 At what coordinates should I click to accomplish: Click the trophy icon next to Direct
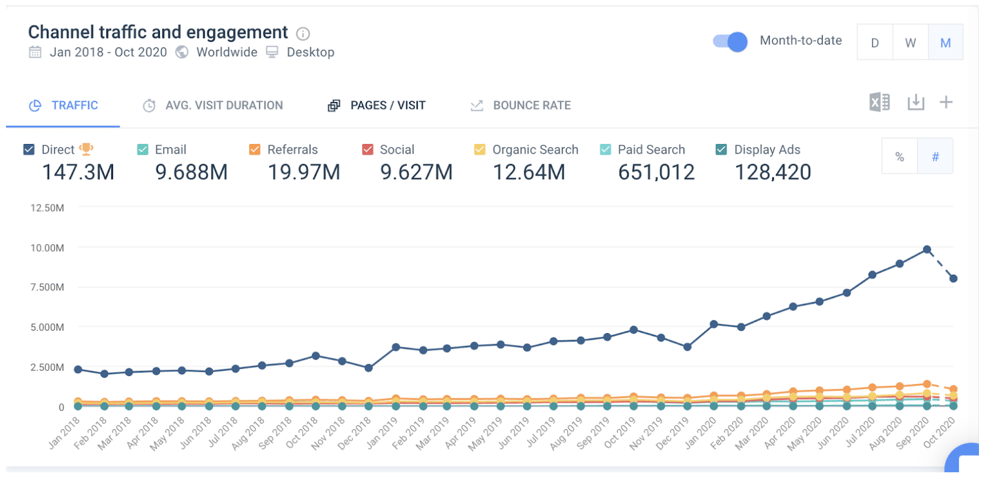click(86, 149)
